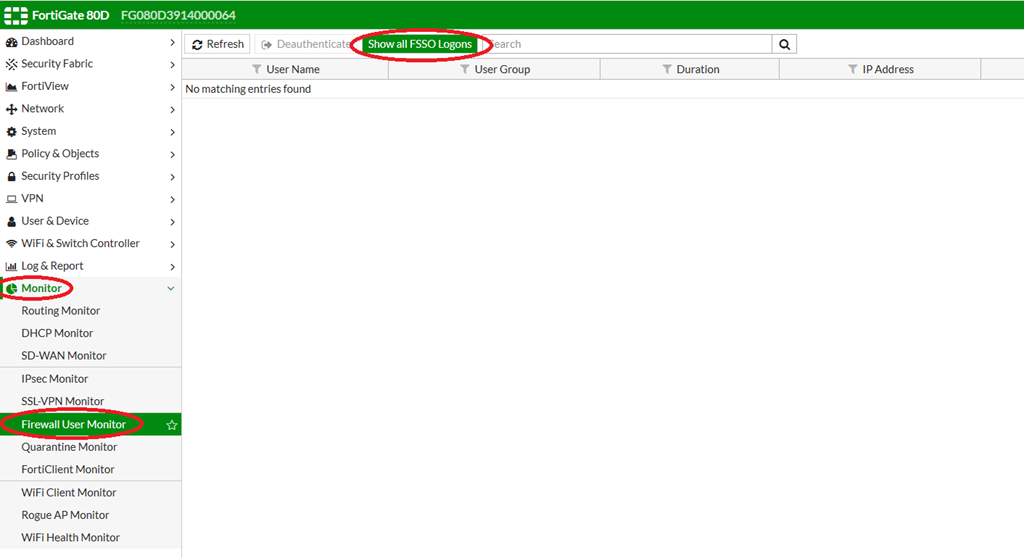Open the Network menu label
This screenshot has height=558, width=1024.
point(42,108)
